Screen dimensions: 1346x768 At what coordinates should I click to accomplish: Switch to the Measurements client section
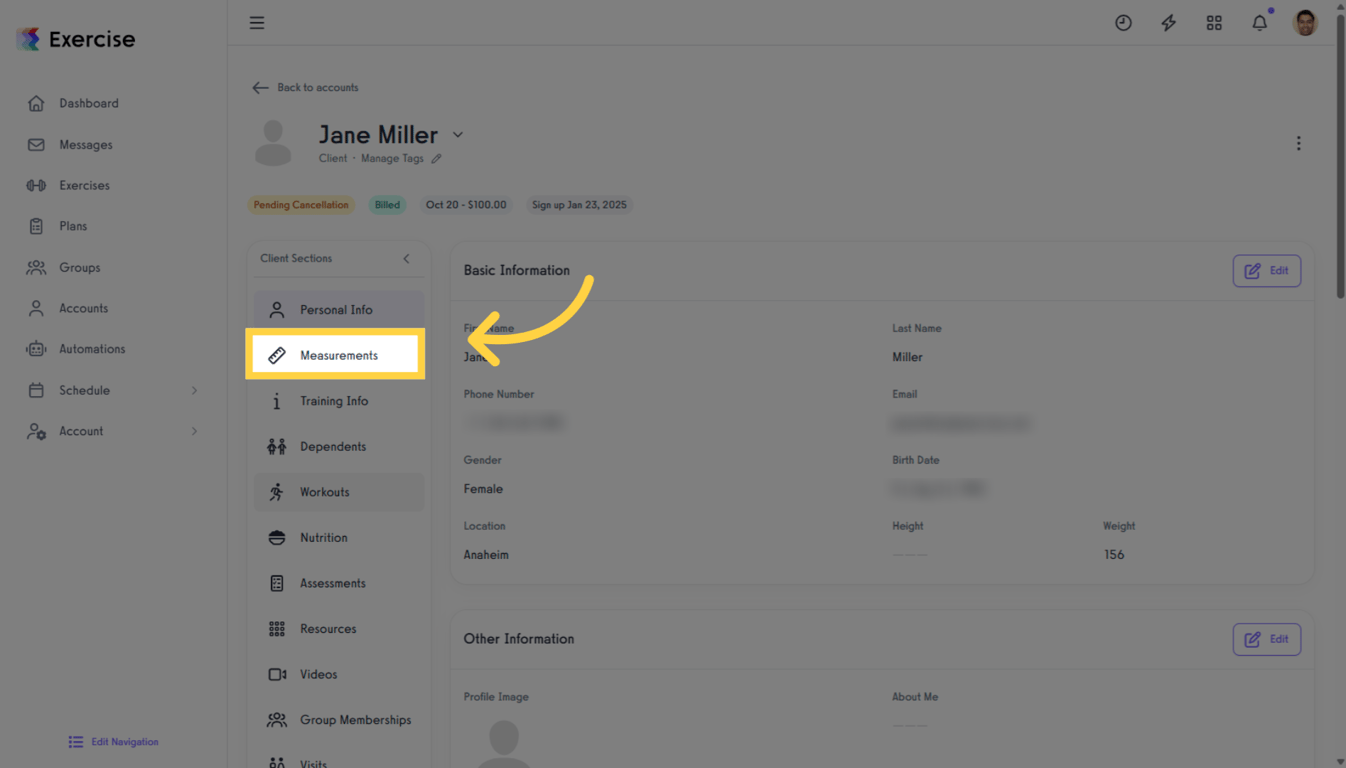(x=338, y=354)
